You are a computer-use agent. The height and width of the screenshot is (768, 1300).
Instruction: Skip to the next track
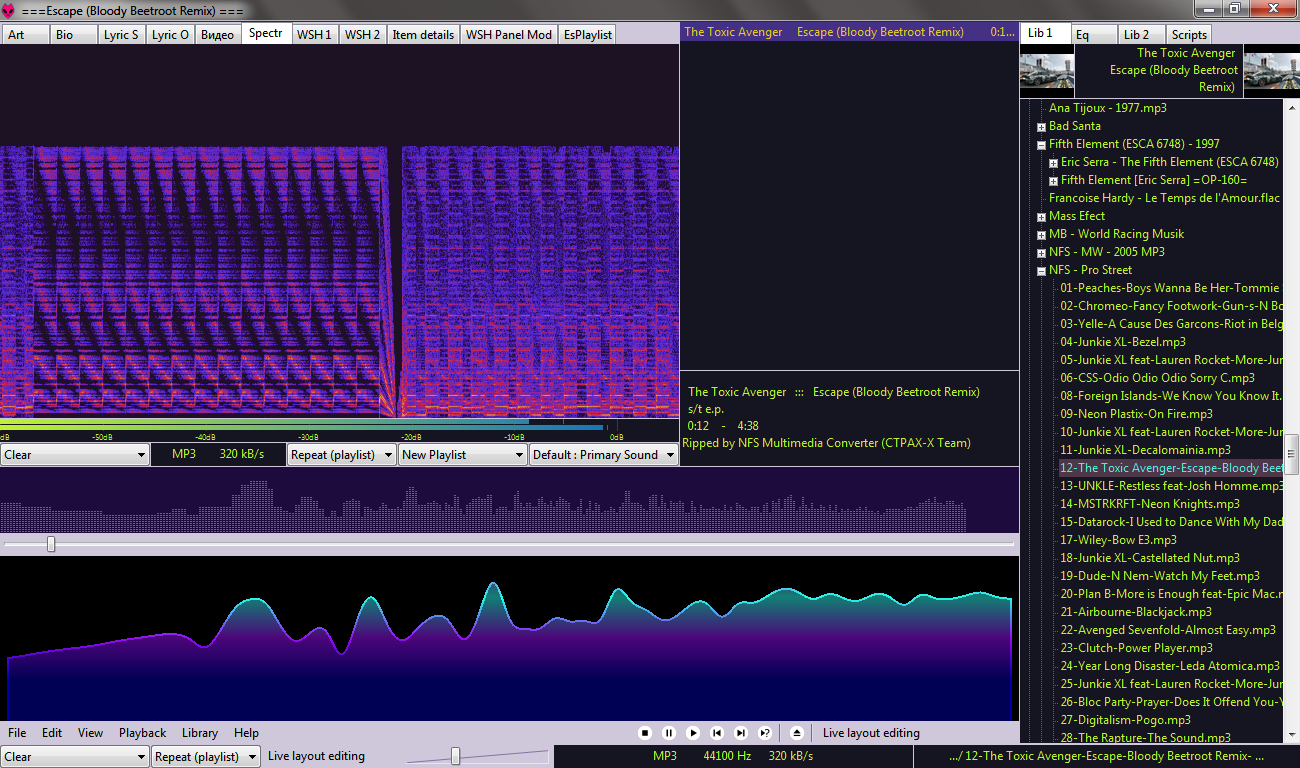click(x=741, y=733)
